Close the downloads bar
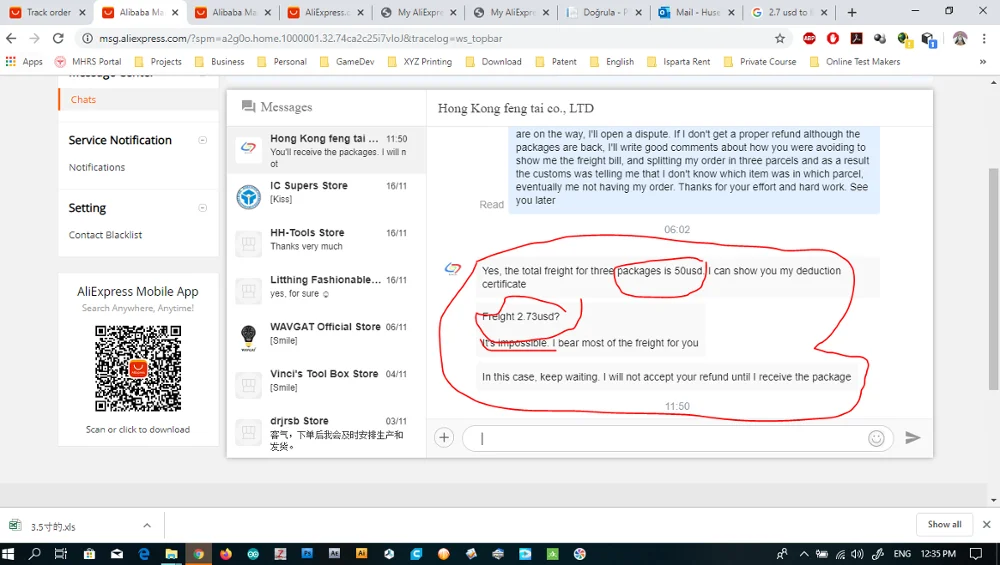The image size is (1000, 565). tap(987, 524)
